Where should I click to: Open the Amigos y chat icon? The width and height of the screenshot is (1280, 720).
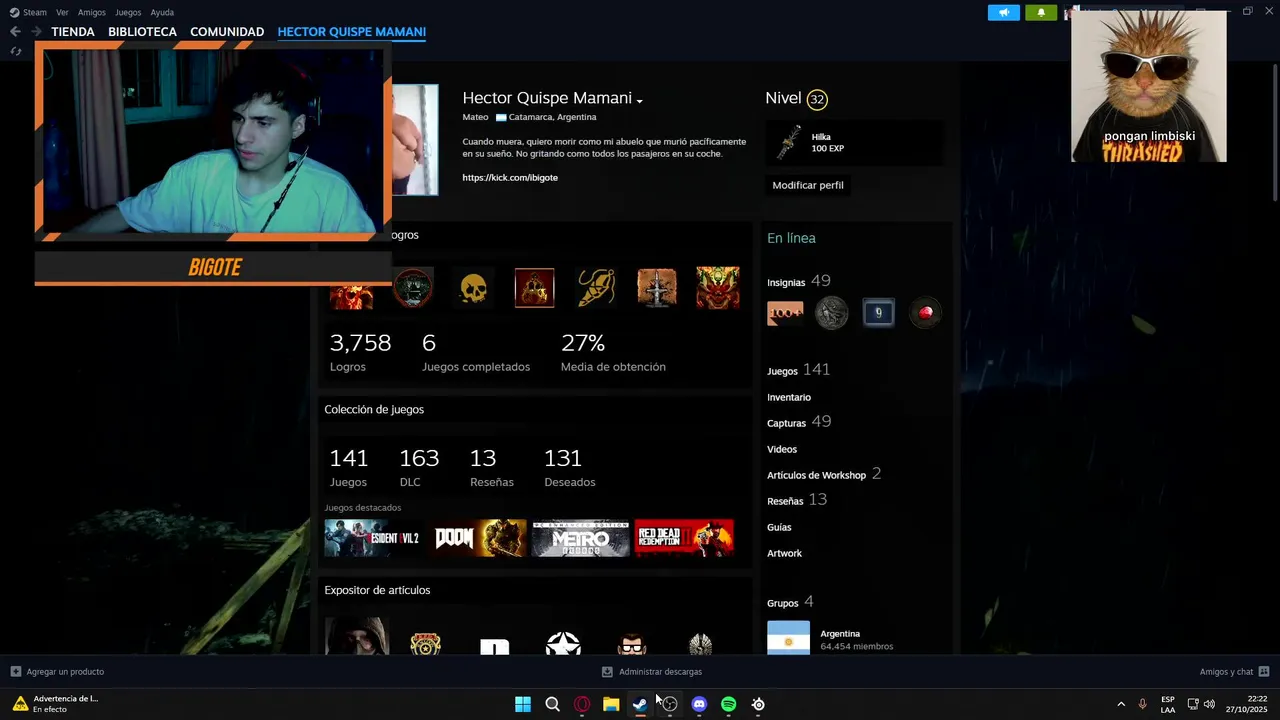tap(1264, 672)
